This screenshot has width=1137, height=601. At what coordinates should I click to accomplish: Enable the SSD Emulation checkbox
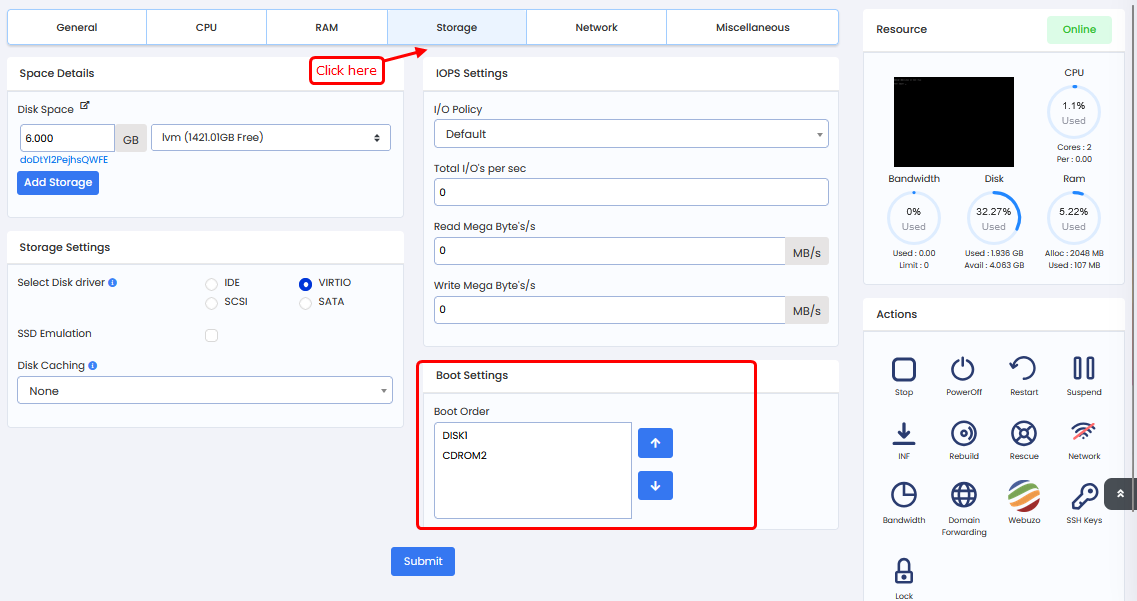point(212,335)
